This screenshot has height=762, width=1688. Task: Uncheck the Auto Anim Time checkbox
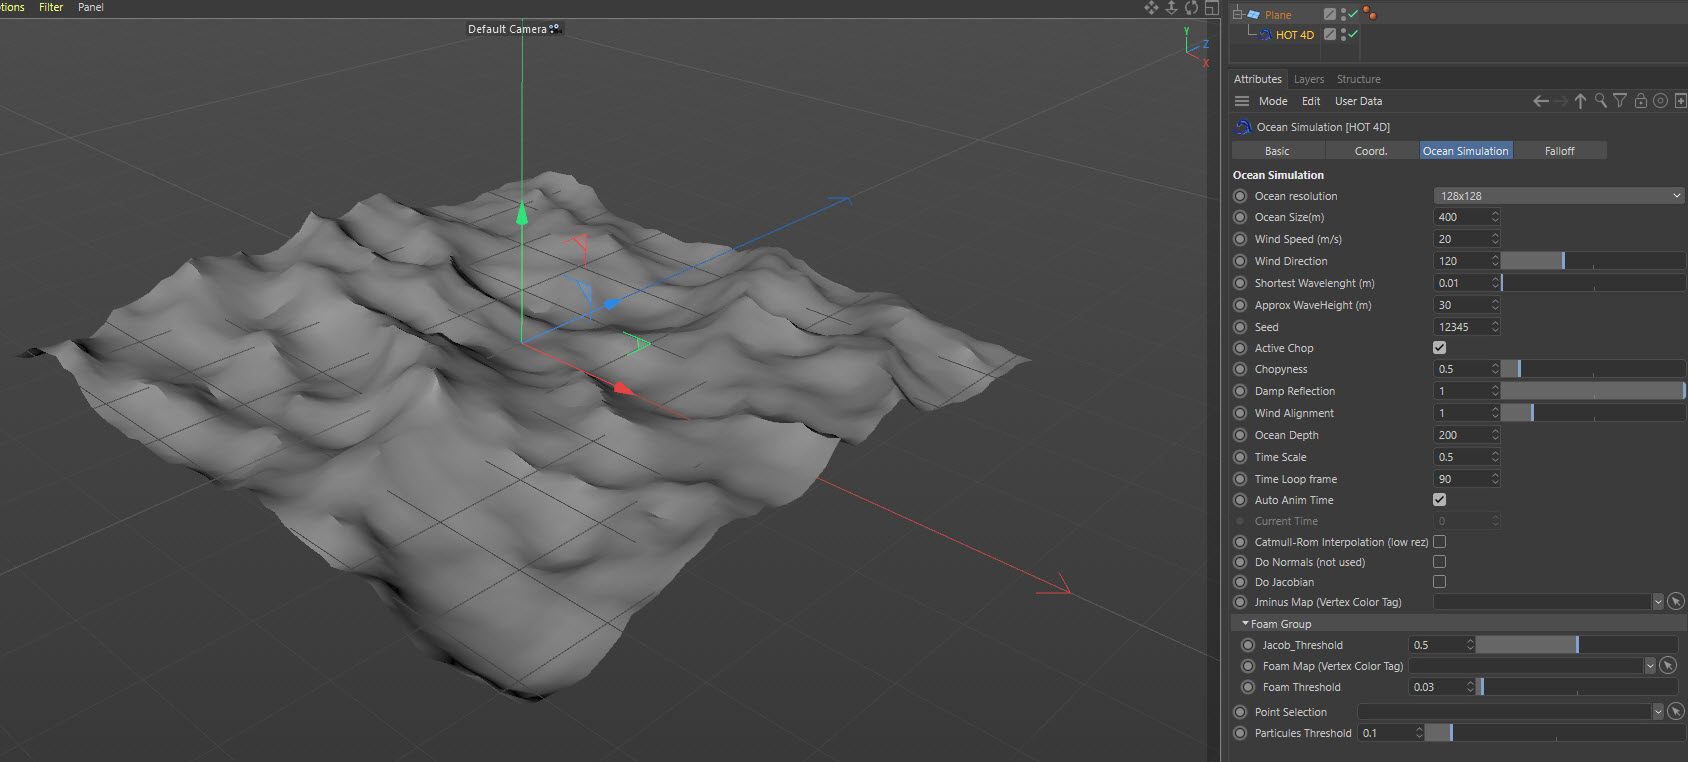tap(1439, 500)
